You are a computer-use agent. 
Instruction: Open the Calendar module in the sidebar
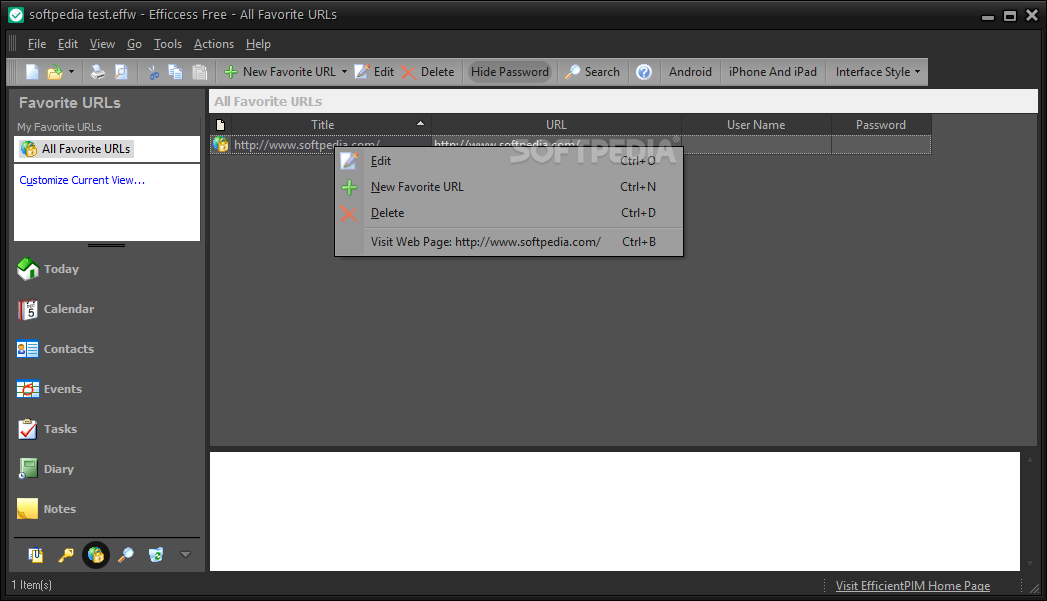[x=55, y=309]
